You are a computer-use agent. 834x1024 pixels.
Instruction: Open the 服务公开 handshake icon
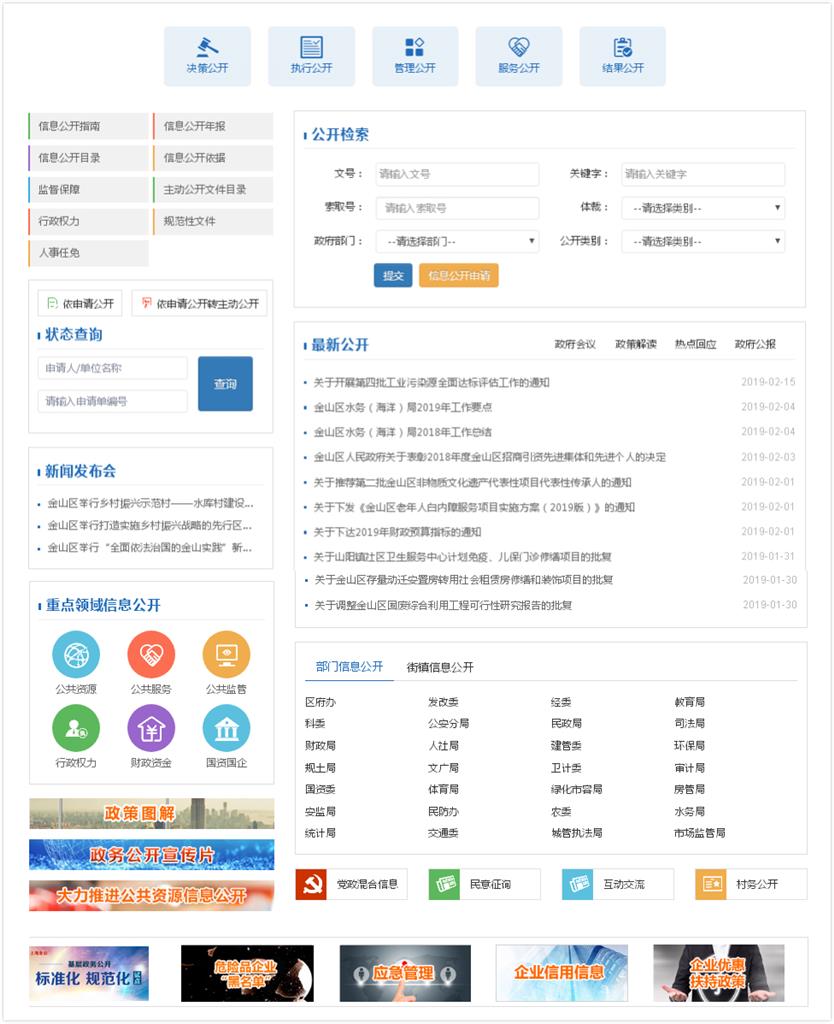pos(518,48)
